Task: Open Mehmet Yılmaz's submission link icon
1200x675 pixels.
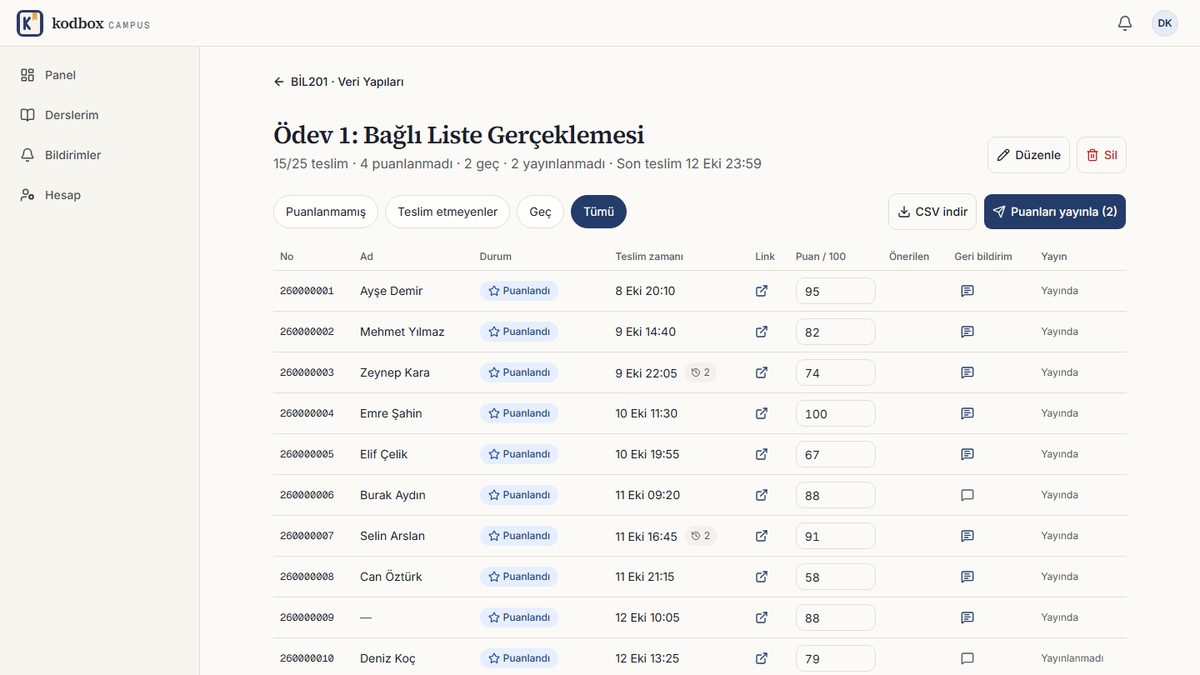Action: 762,332
